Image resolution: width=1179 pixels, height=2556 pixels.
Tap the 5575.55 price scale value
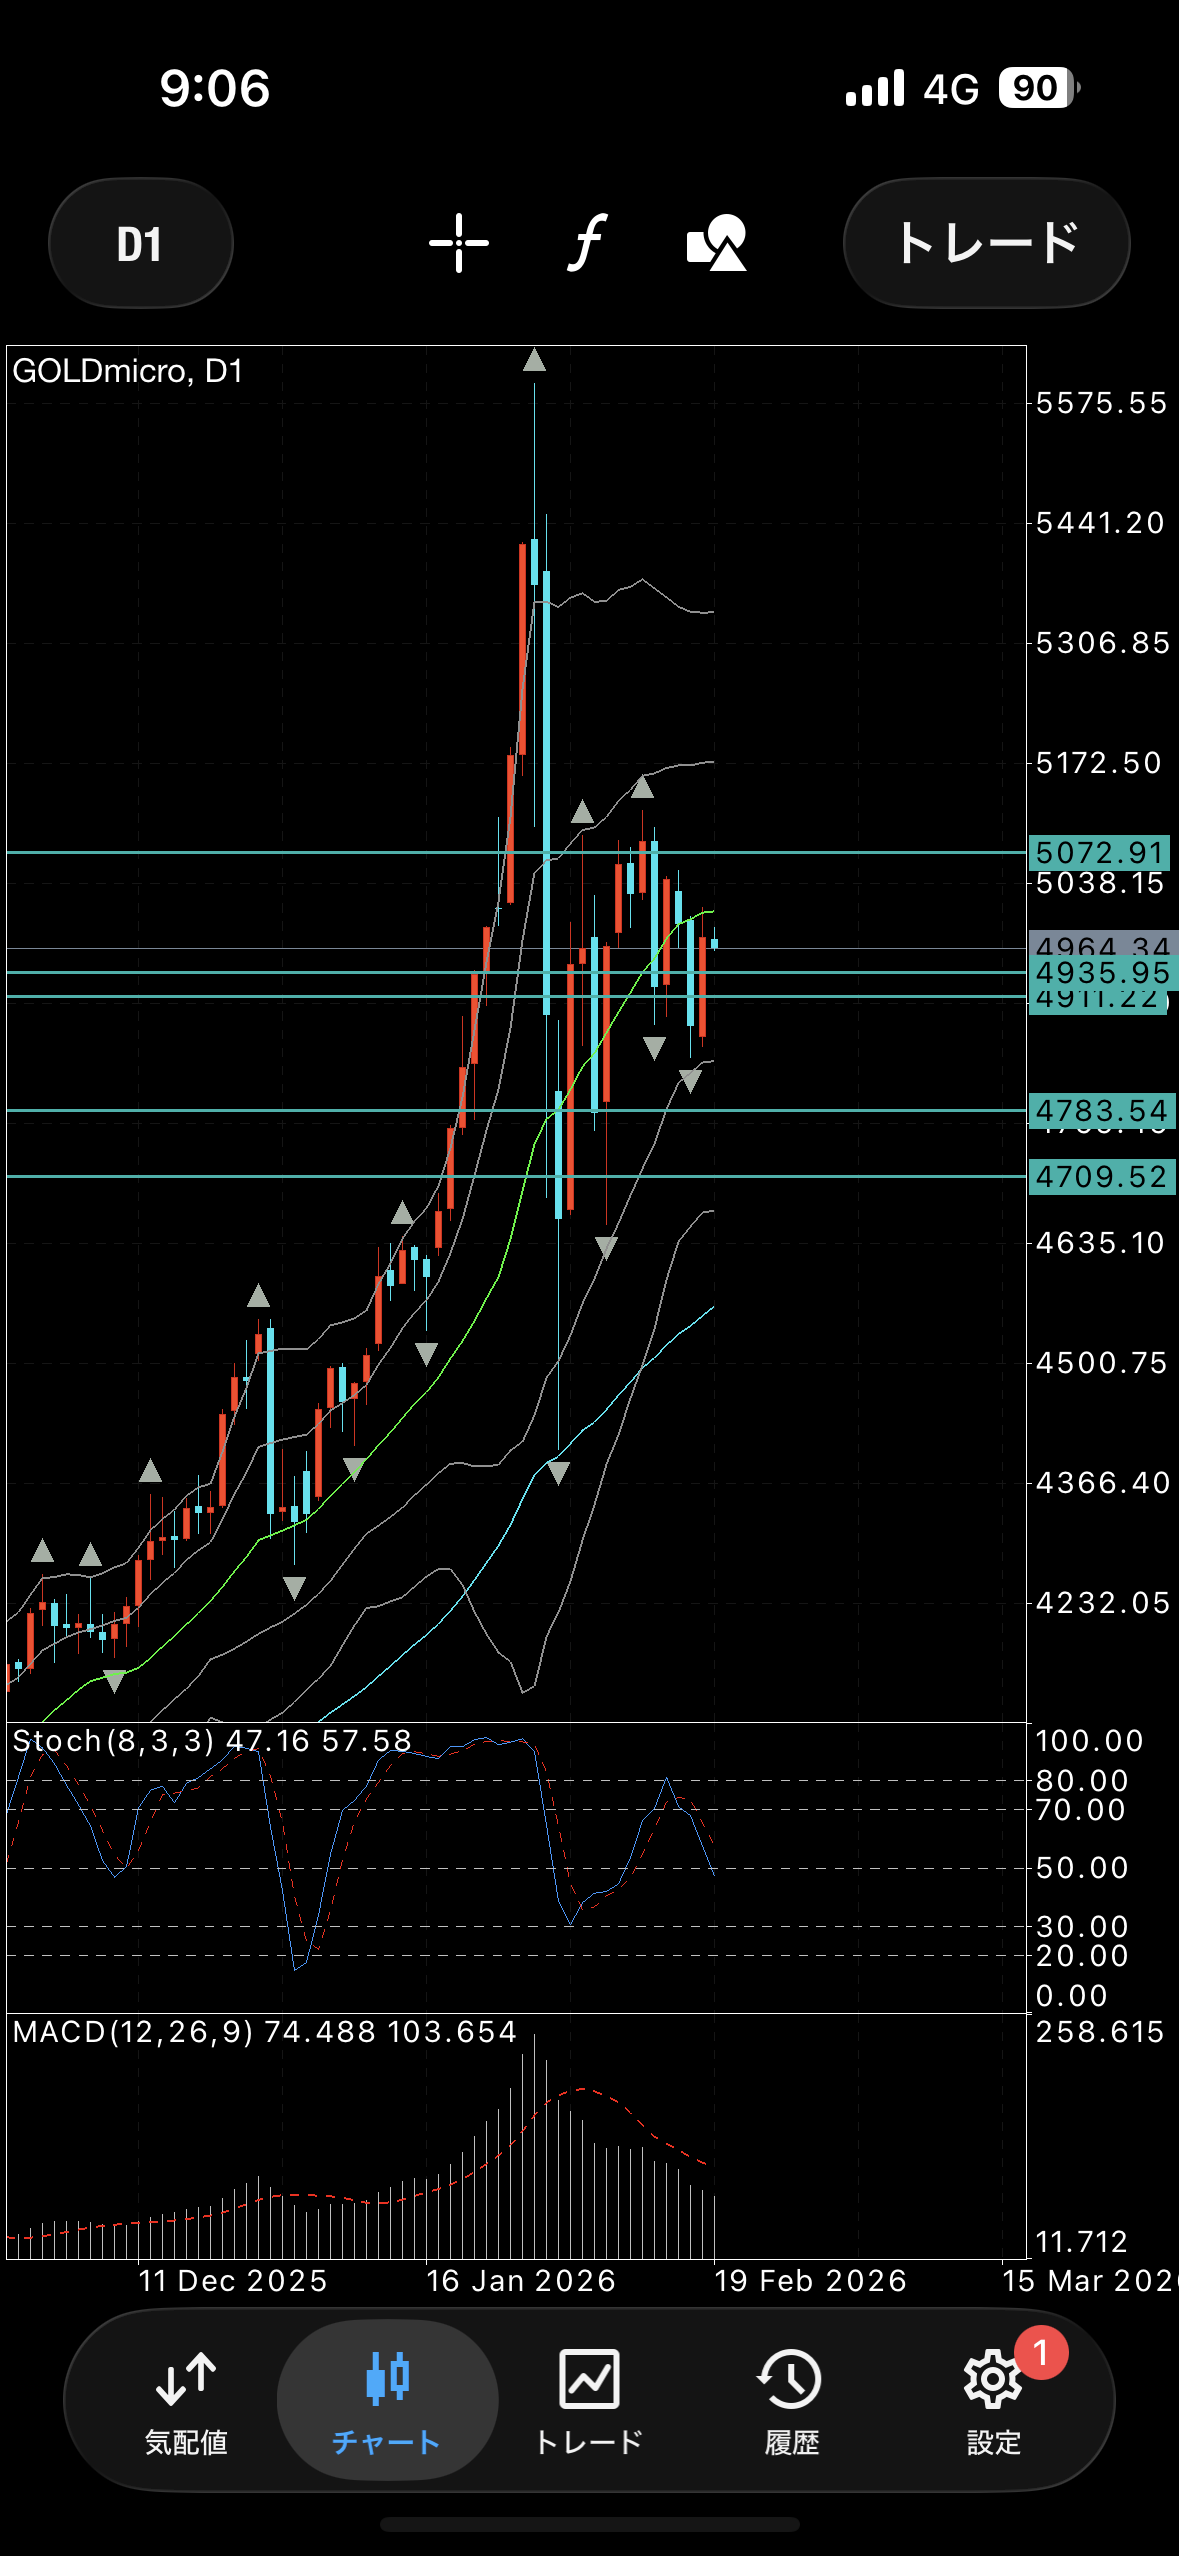[x=1101, y=403]
